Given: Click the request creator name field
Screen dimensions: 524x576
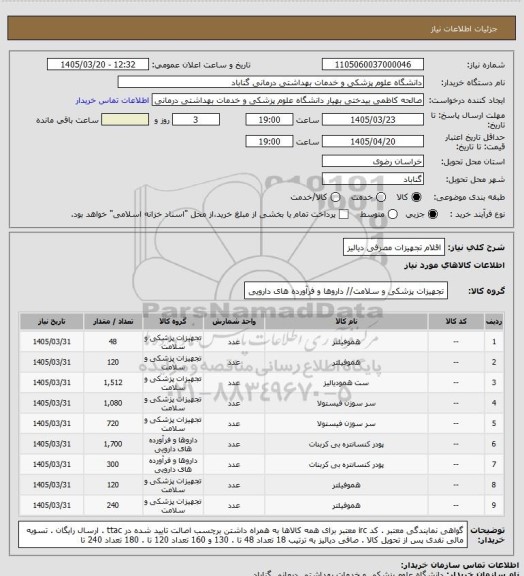Looking at the screenshot, I should pos(288,100).
